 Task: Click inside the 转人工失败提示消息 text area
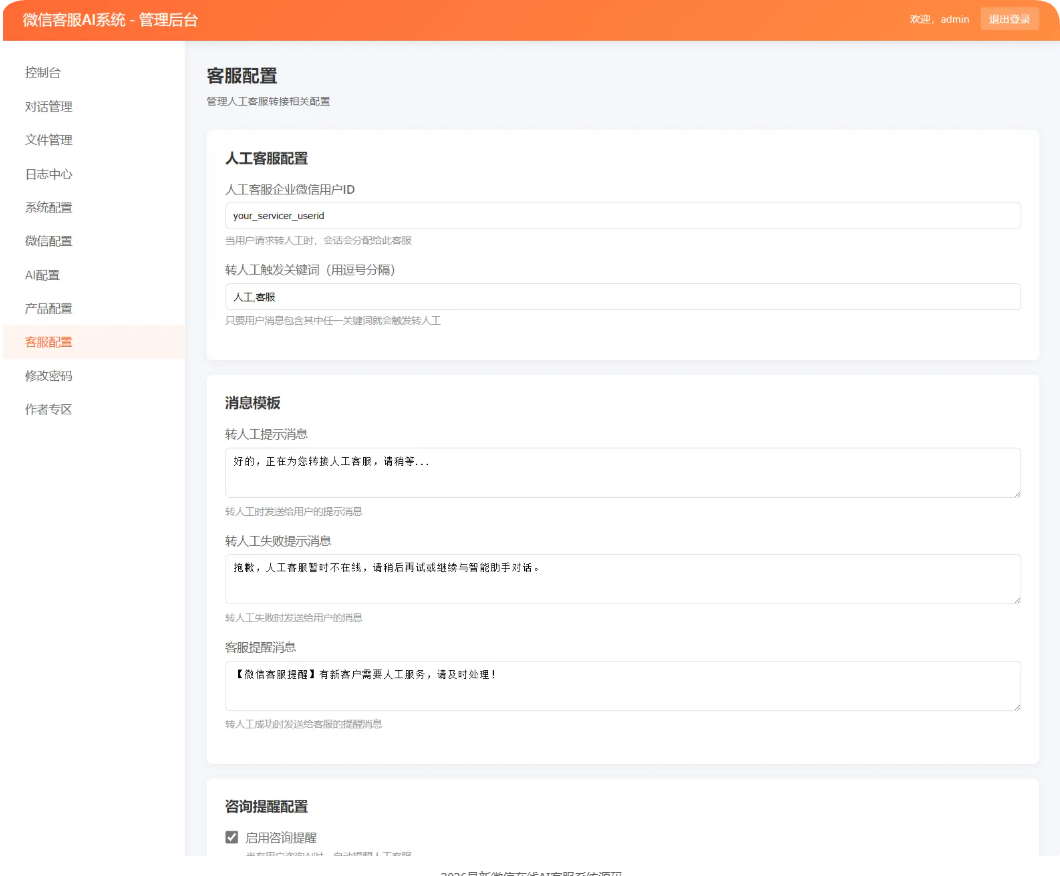pyautogui.click(x=622, y=579)
